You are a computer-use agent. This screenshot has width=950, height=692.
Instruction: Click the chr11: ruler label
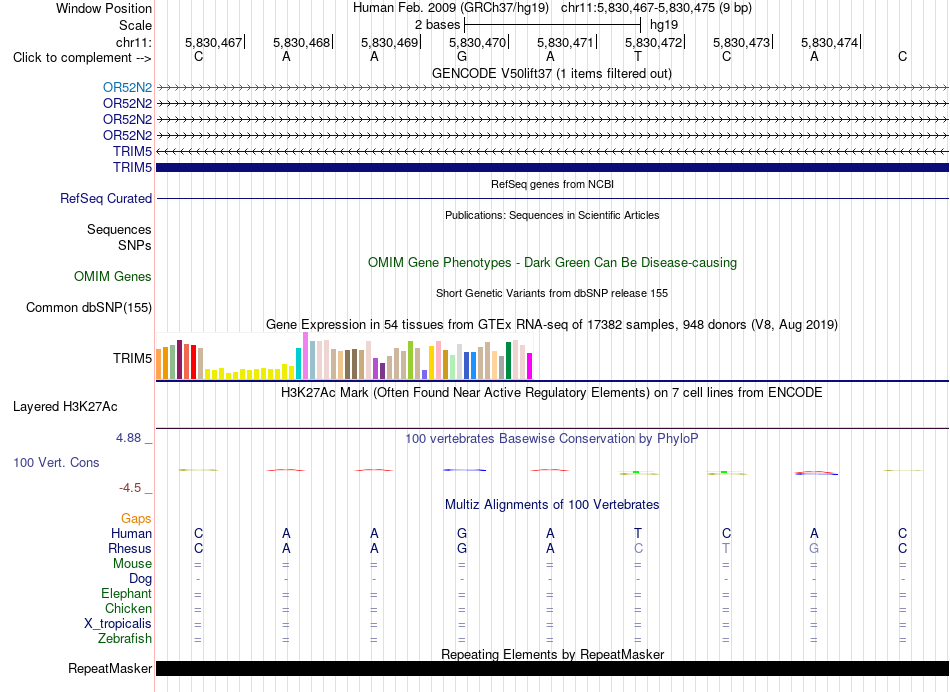[133, 42]
